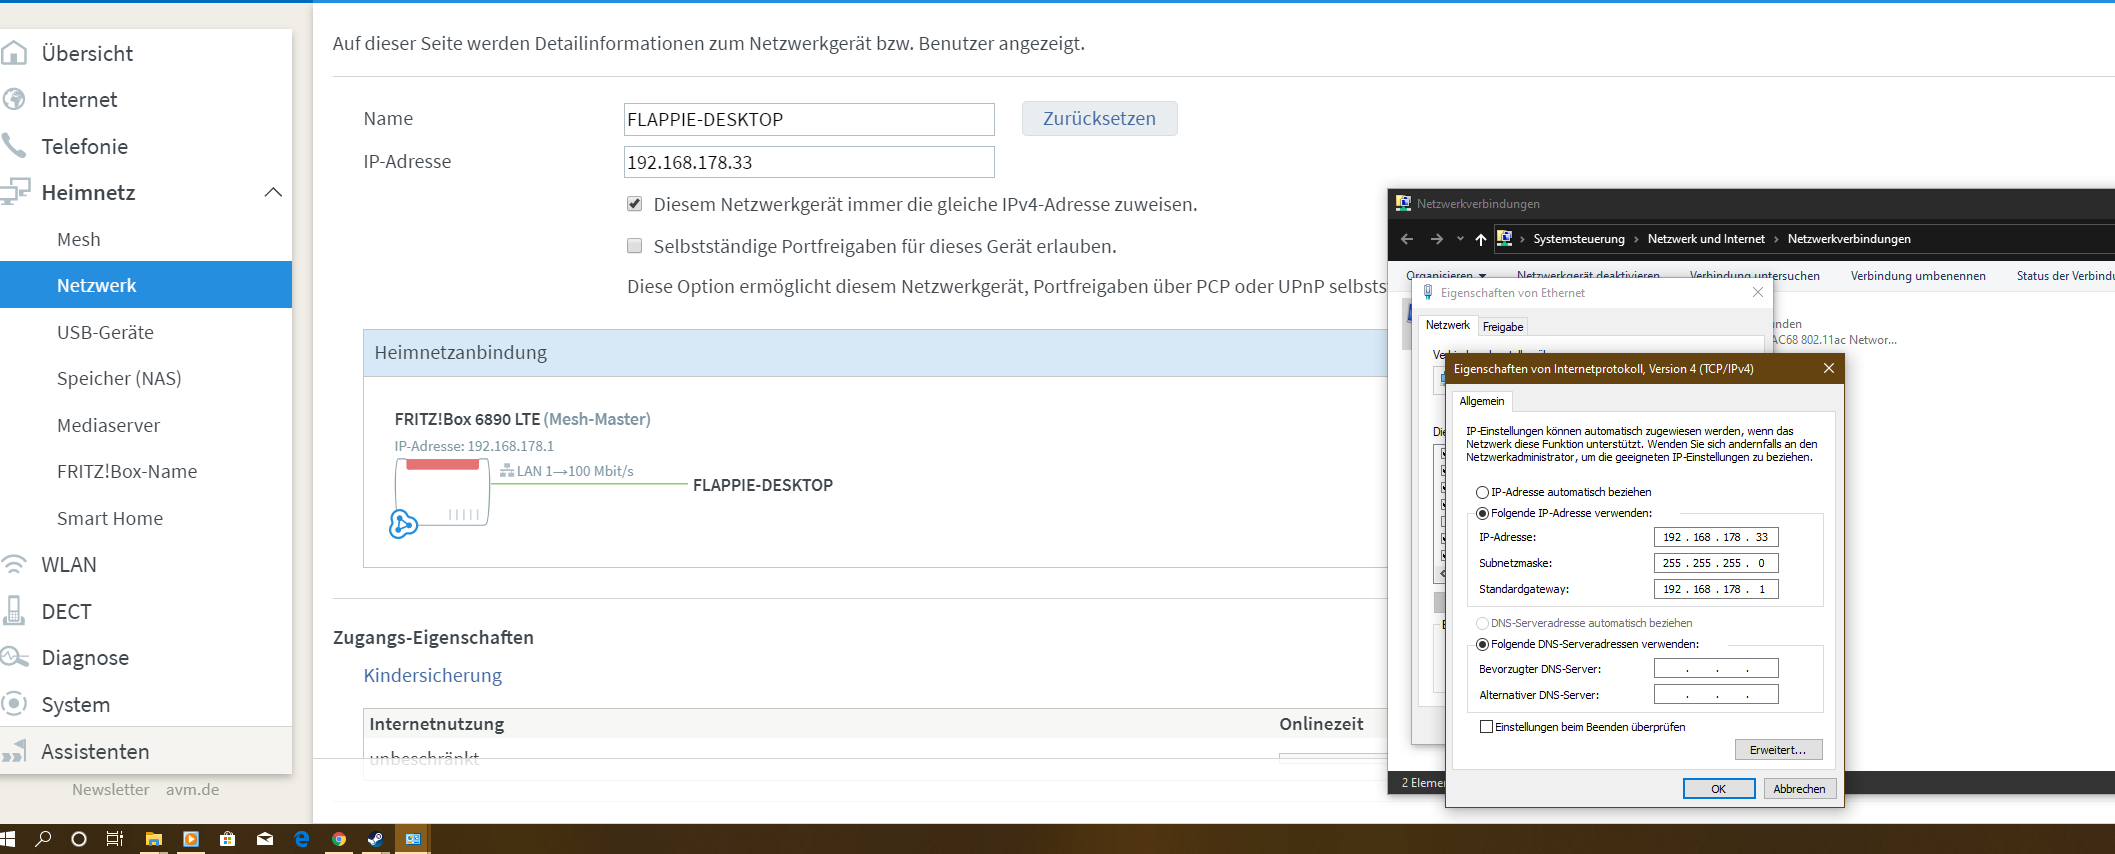Click Systemsteuerung in the breadcrumb
Screen dimensions: 2115x854
pyautogui.click(x=1579, y=239)
